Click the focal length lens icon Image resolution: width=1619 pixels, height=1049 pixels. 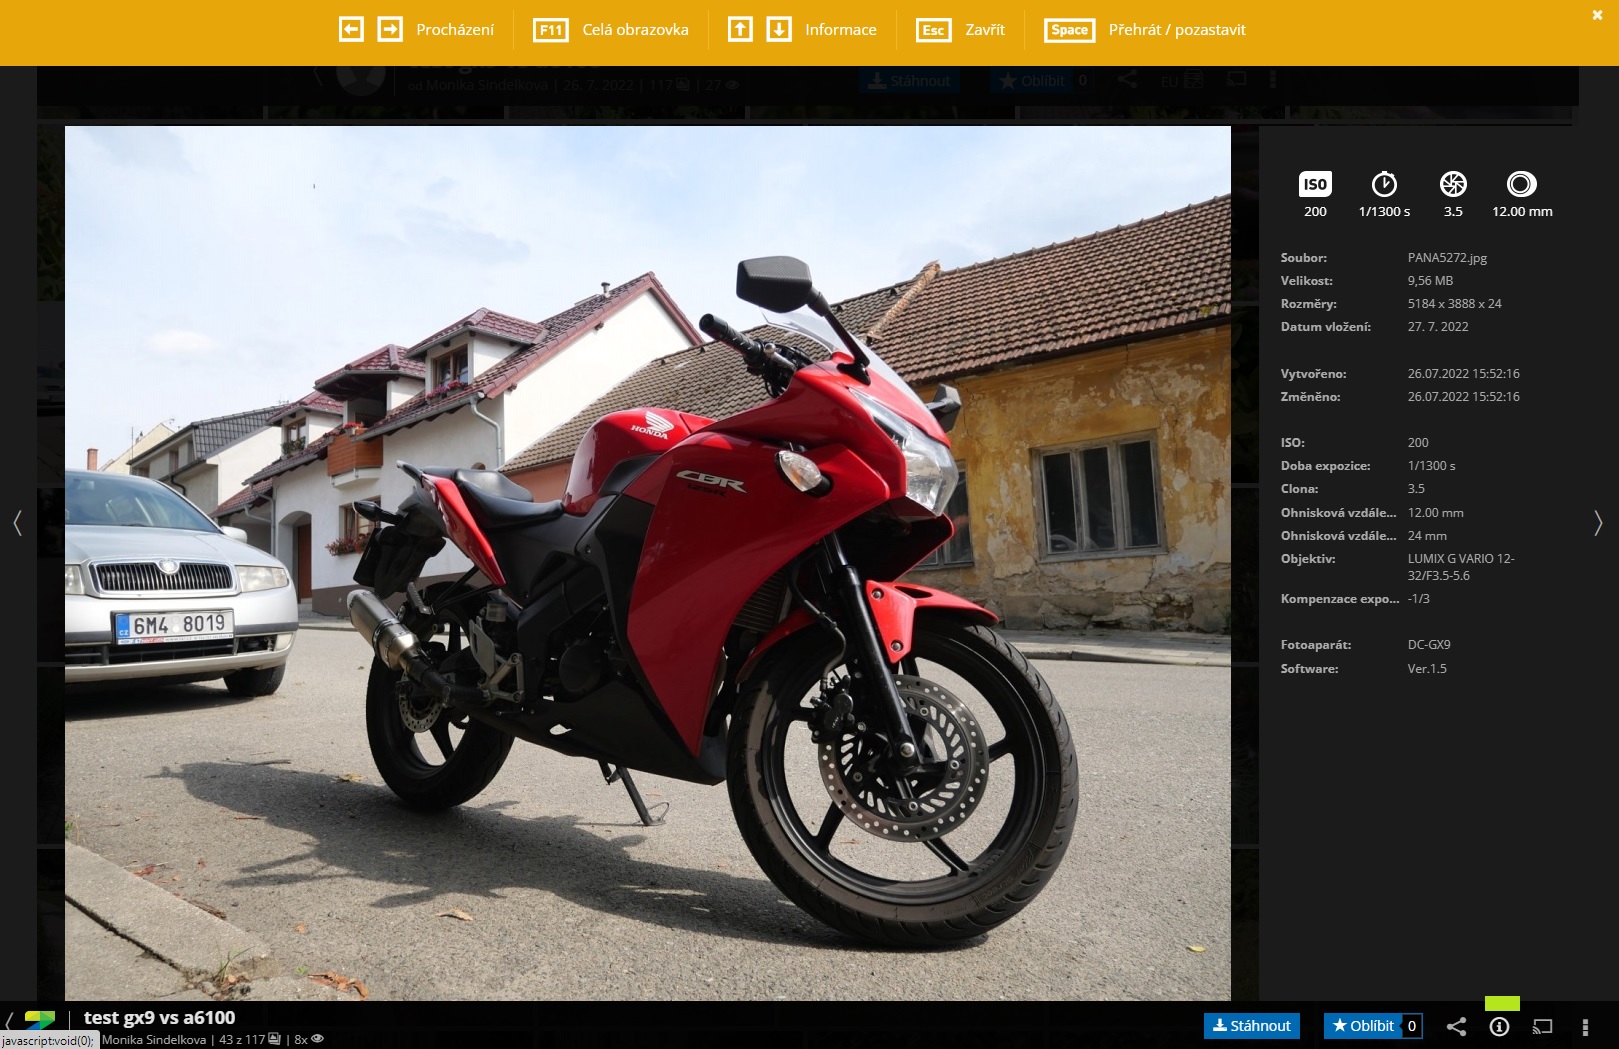tap(1521, 184)
